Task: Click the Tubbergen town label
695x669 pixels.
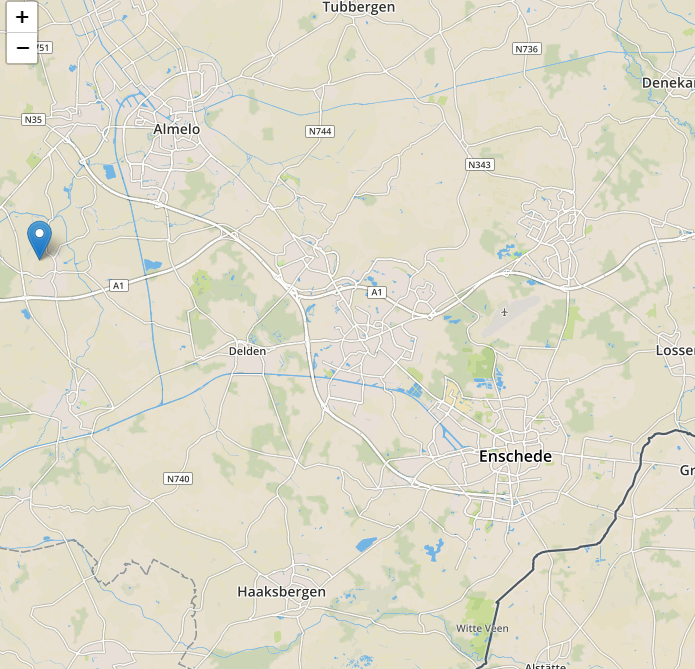Action: click(359, 8)
